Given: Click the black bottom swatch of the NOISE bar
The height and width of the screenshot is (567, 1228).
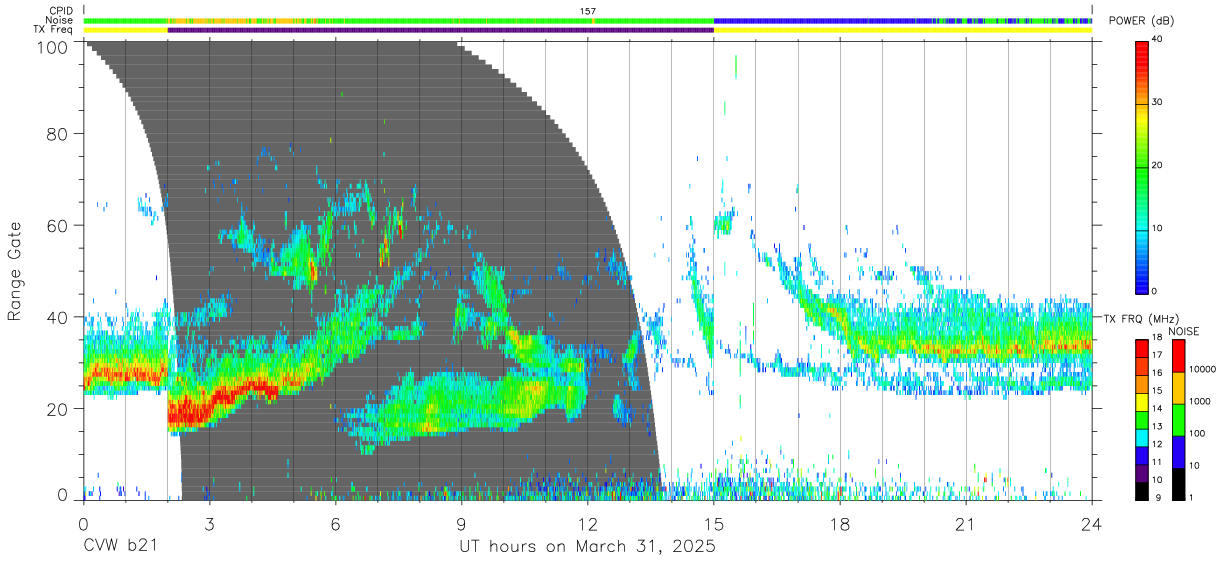Looking at the screenshot, I should 1177,484.
